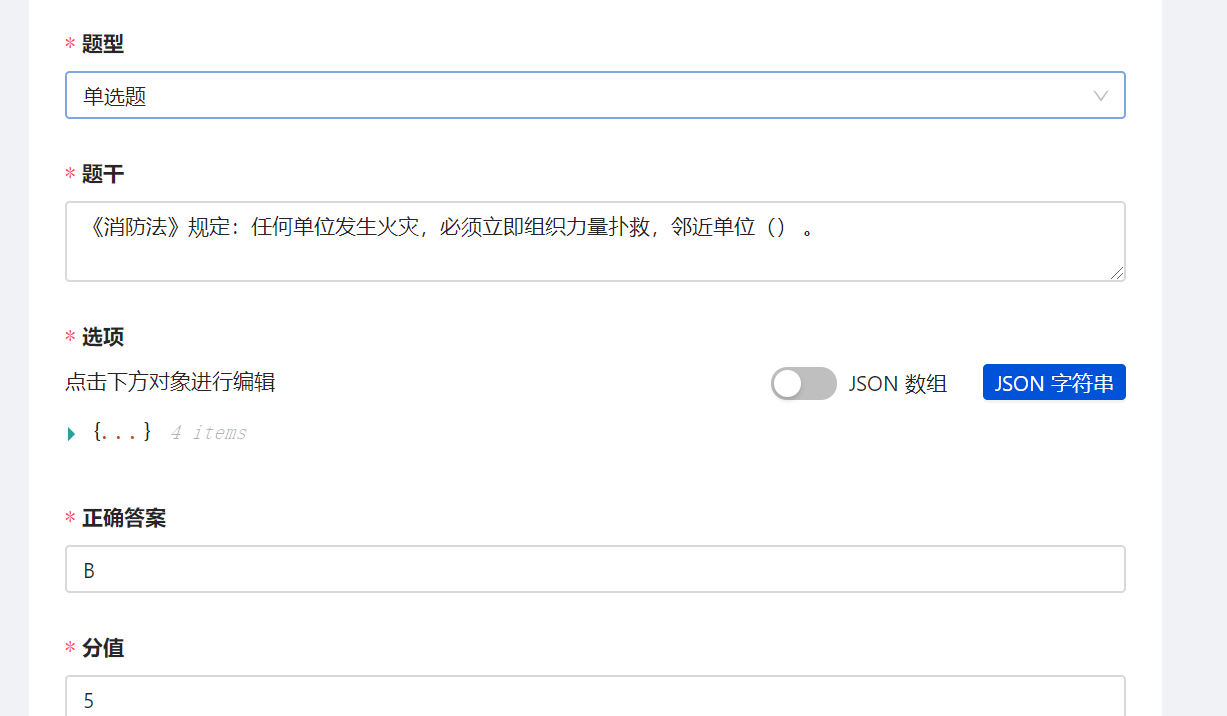Screen dimensions: 1227x716
Task: Open the 题型 dropdown showing 单选题
Action: 595,95
